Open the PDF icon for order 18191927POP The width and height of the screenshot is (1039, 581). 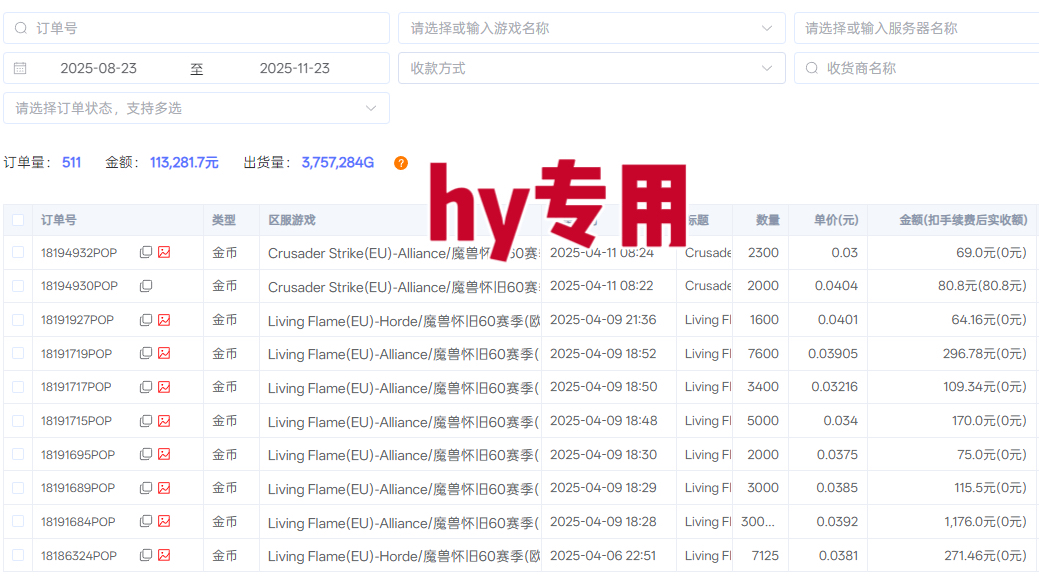(x=162, y=319)
